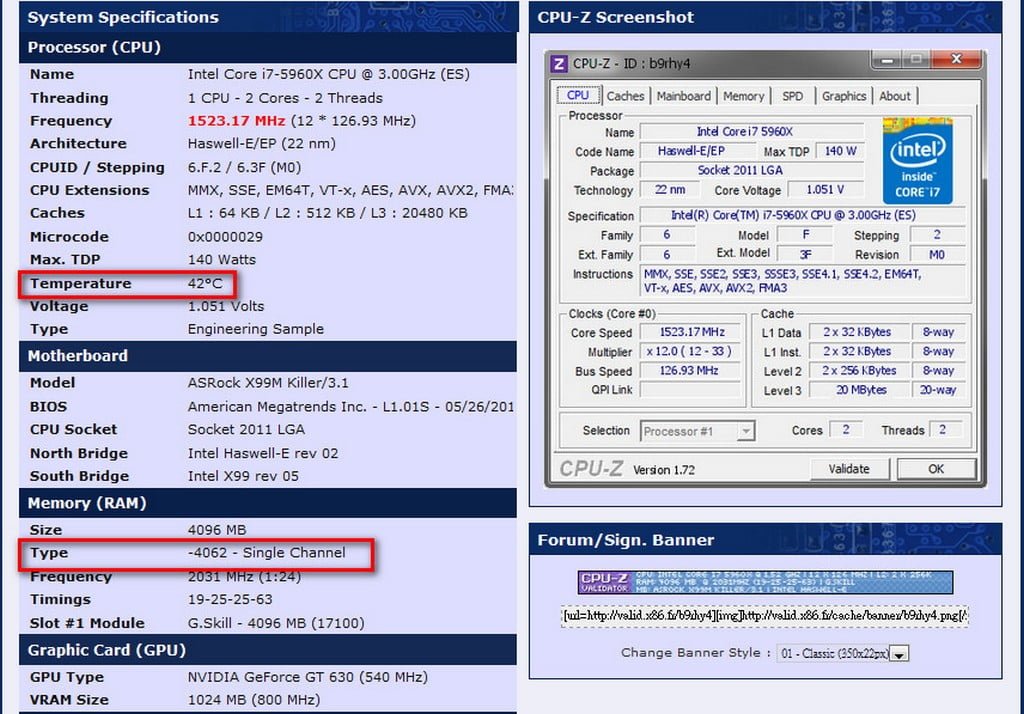Click the OK button in CPU-Z
The height and width of the screenshot is (714, 1024).
coord(935,469)
